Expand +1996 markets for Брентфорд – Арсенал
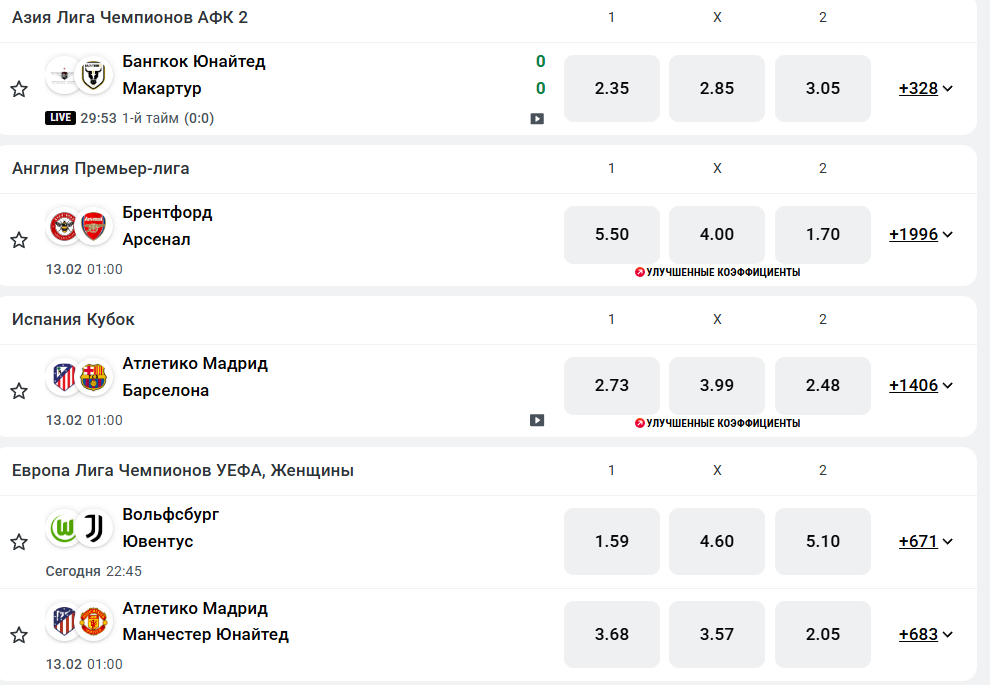The height and width of the screenshot is (685, 990). click(x=920, y=235)
